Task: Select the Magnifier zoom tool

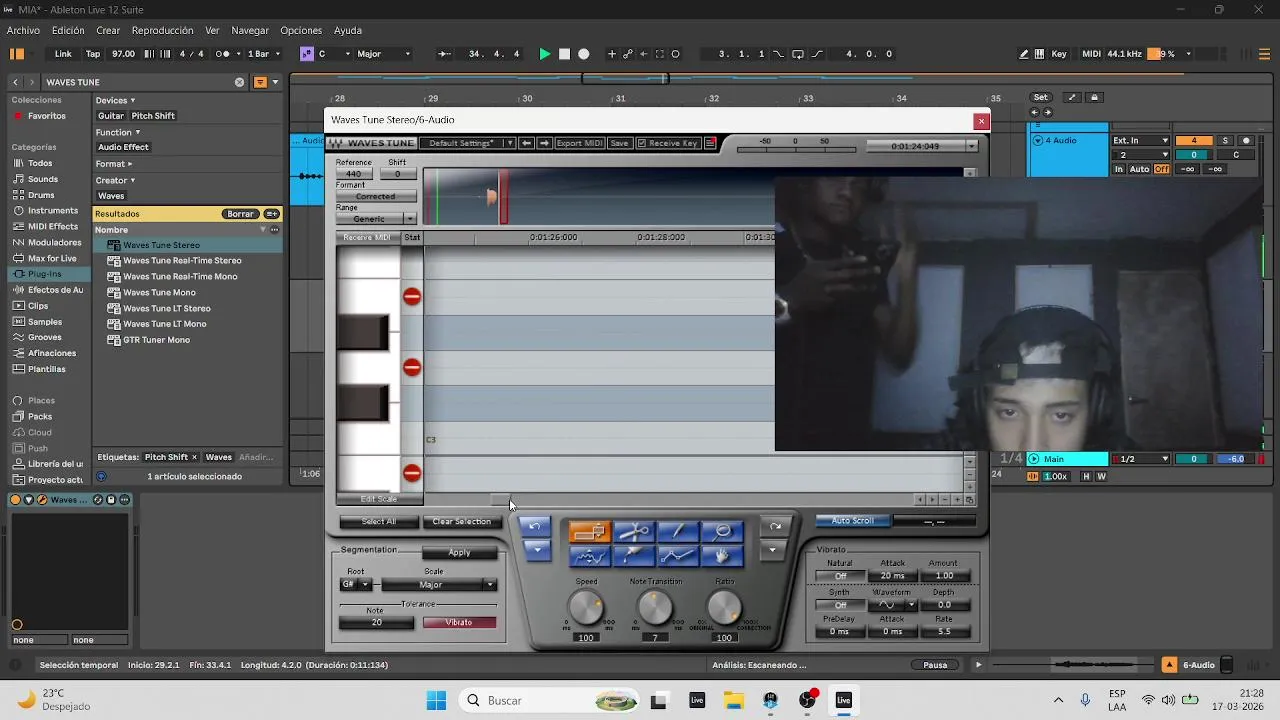Action: coord(722,532)
